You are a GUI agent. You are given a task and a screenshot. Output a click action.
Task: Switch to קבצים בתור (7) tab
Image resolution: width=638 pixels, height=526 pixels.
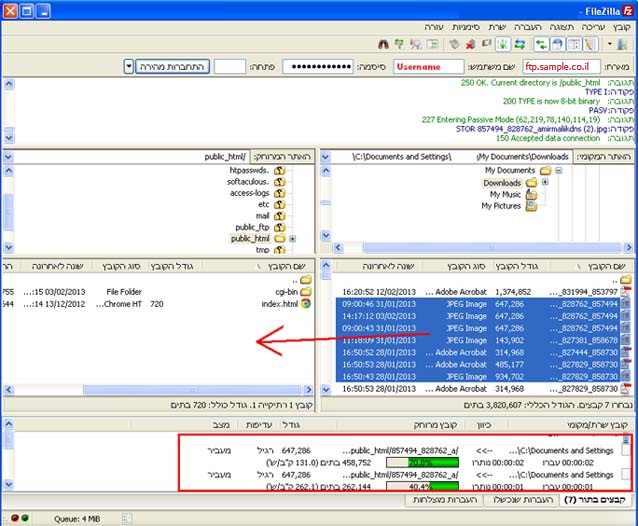pos(595,500)
